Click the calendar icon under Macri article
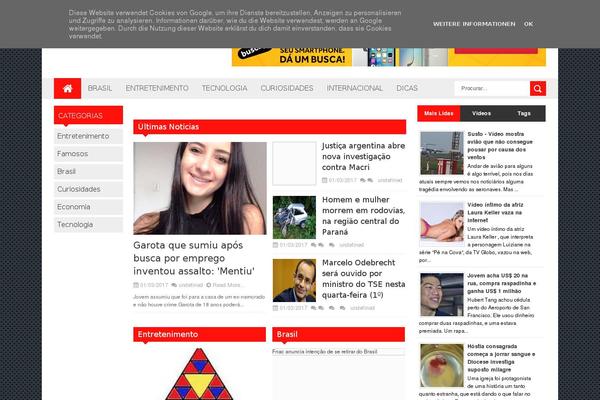This screenshot has height=400, width=600. pyautogui.click(x=324, y=180)
